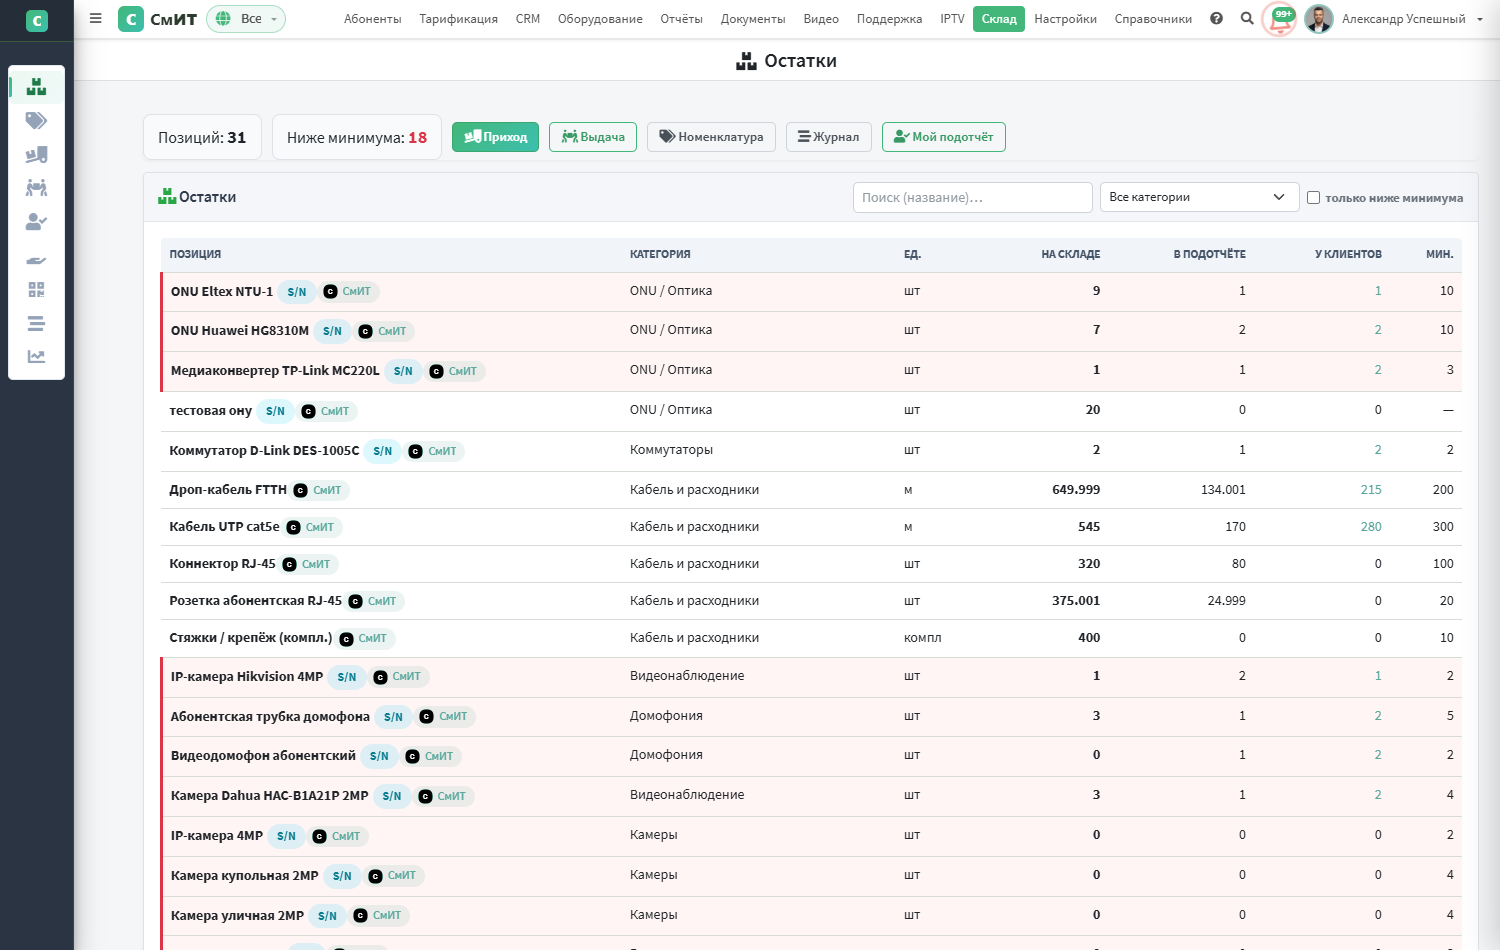Open the Настройки menu

[1066, 19]
